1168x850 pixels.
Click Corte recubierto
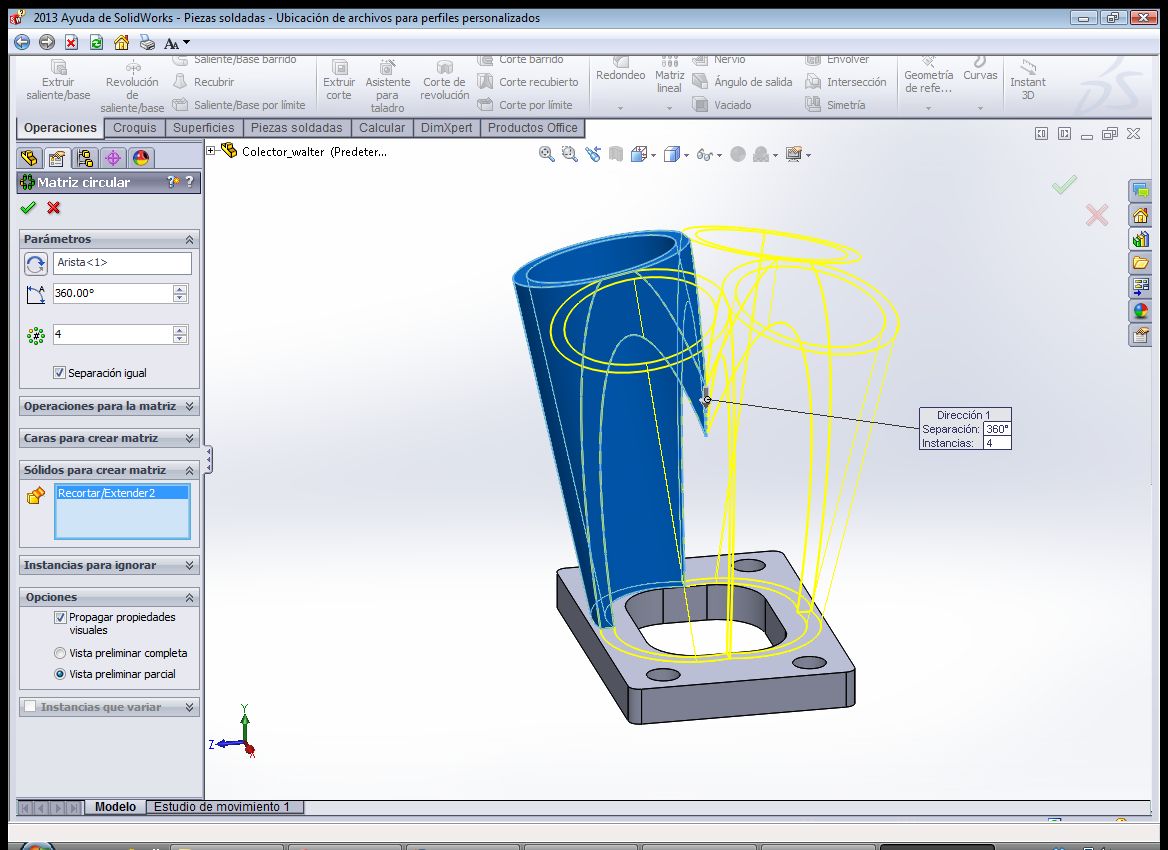pos(528,82)
